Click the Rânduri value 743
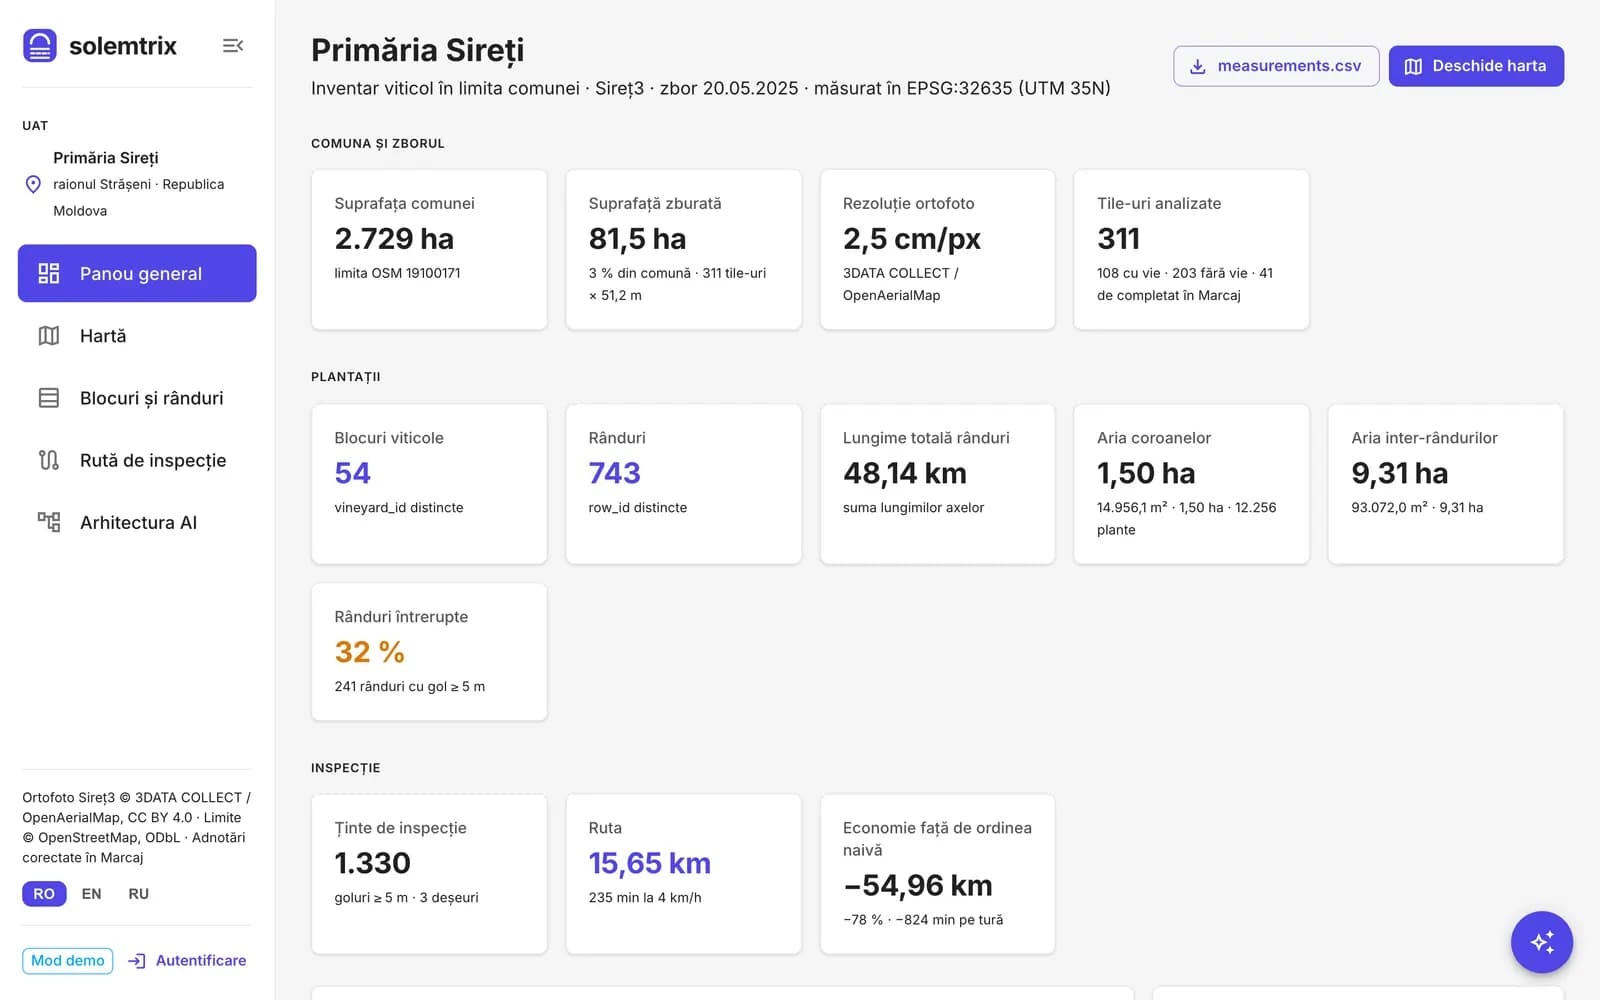 [x=614, y=473]
